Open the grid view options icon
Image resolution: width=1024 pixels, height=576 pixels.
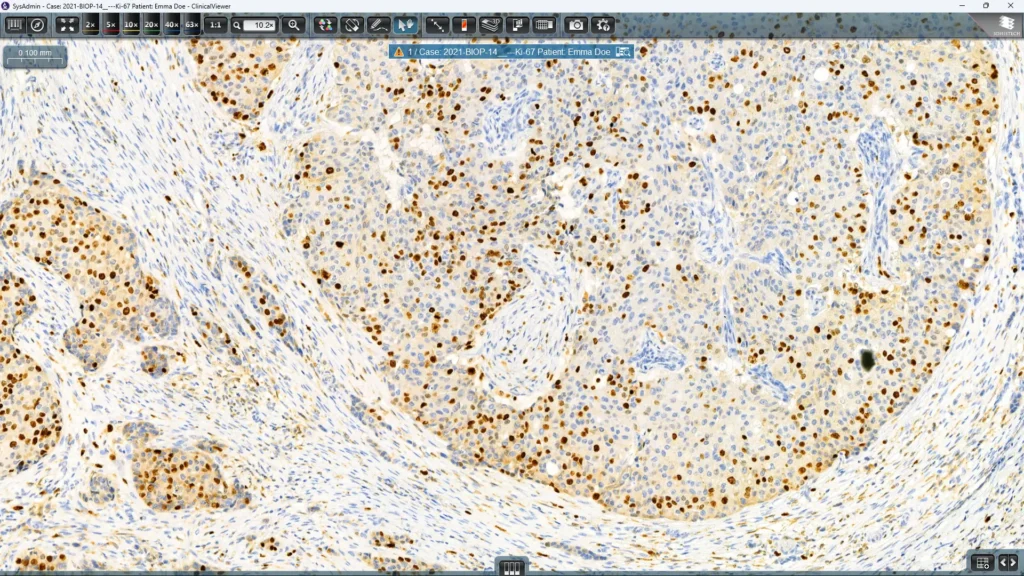pos(982,562)
